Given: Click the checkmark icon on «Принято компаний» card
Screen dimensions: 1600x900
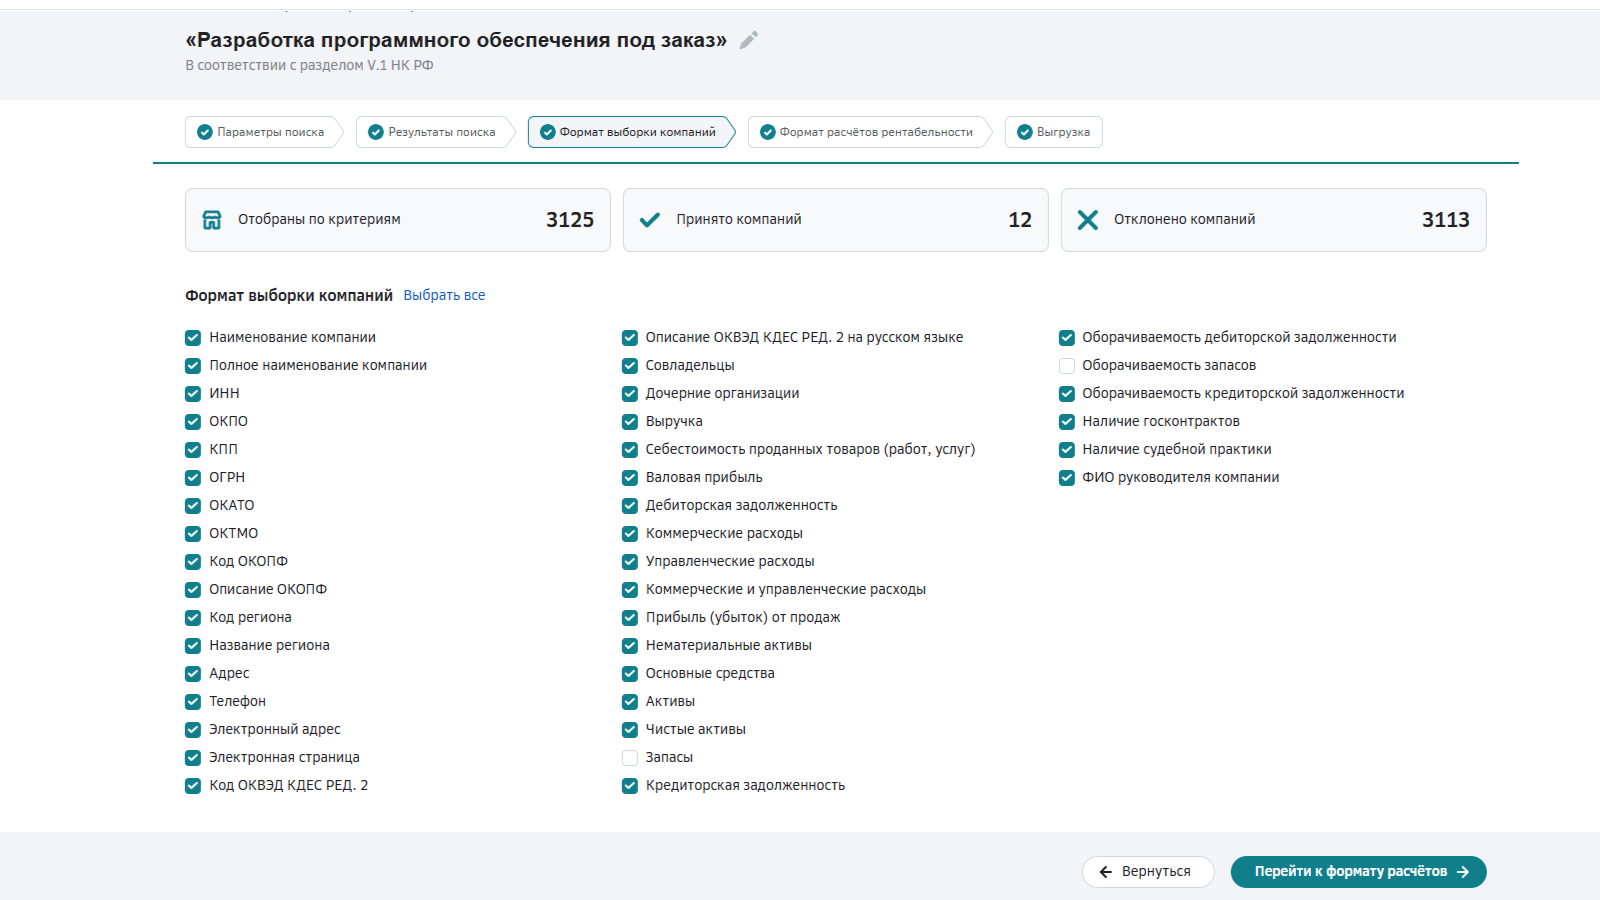Looking at the screenshot, I should click(651, 218).
